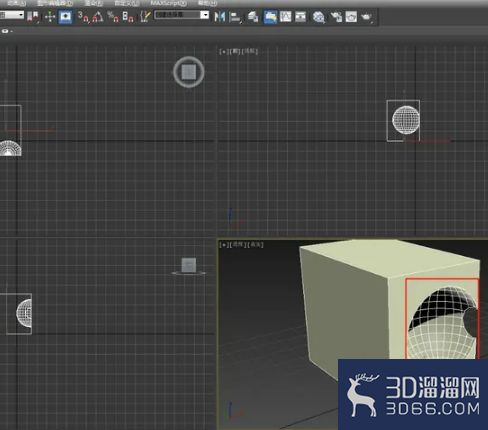
Task: Open the Curve Editor
Action: (x=285, y=16)
